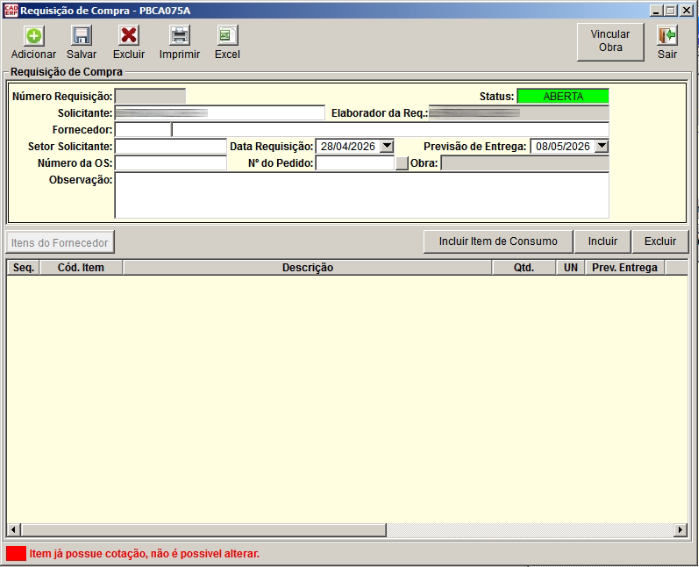
Task: Click the horizontal scrollbar left arrow
Action: pos(13,530)
